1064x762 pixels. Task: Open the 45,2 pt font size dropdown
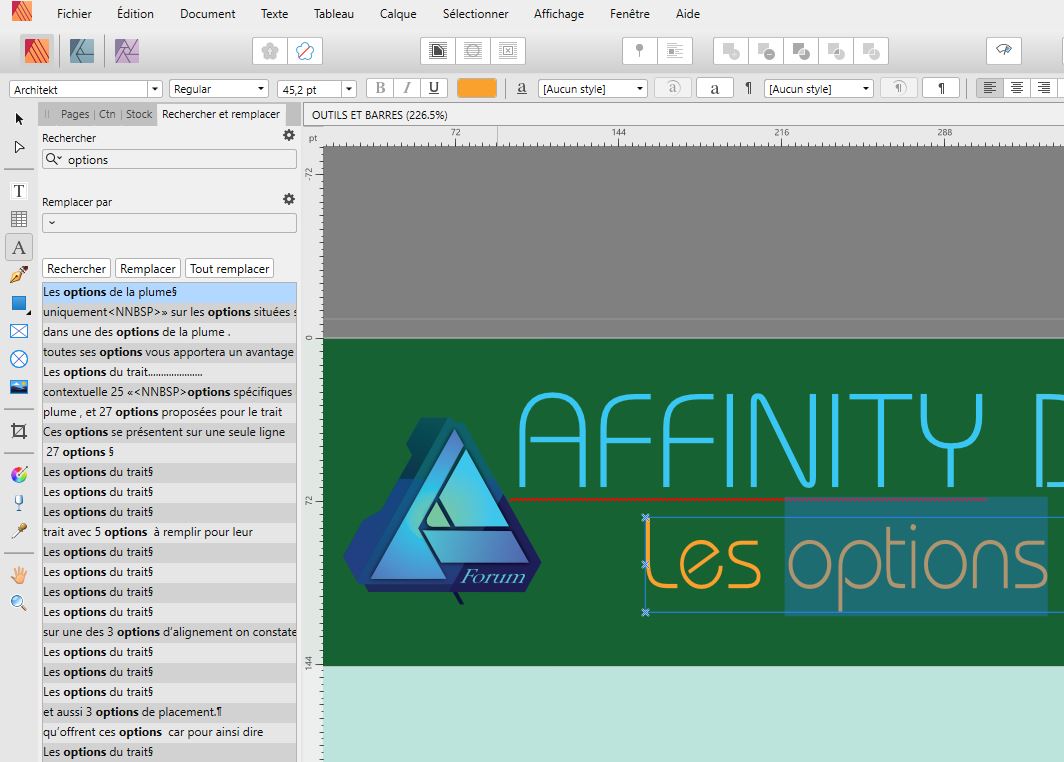[x=349, y=89]
